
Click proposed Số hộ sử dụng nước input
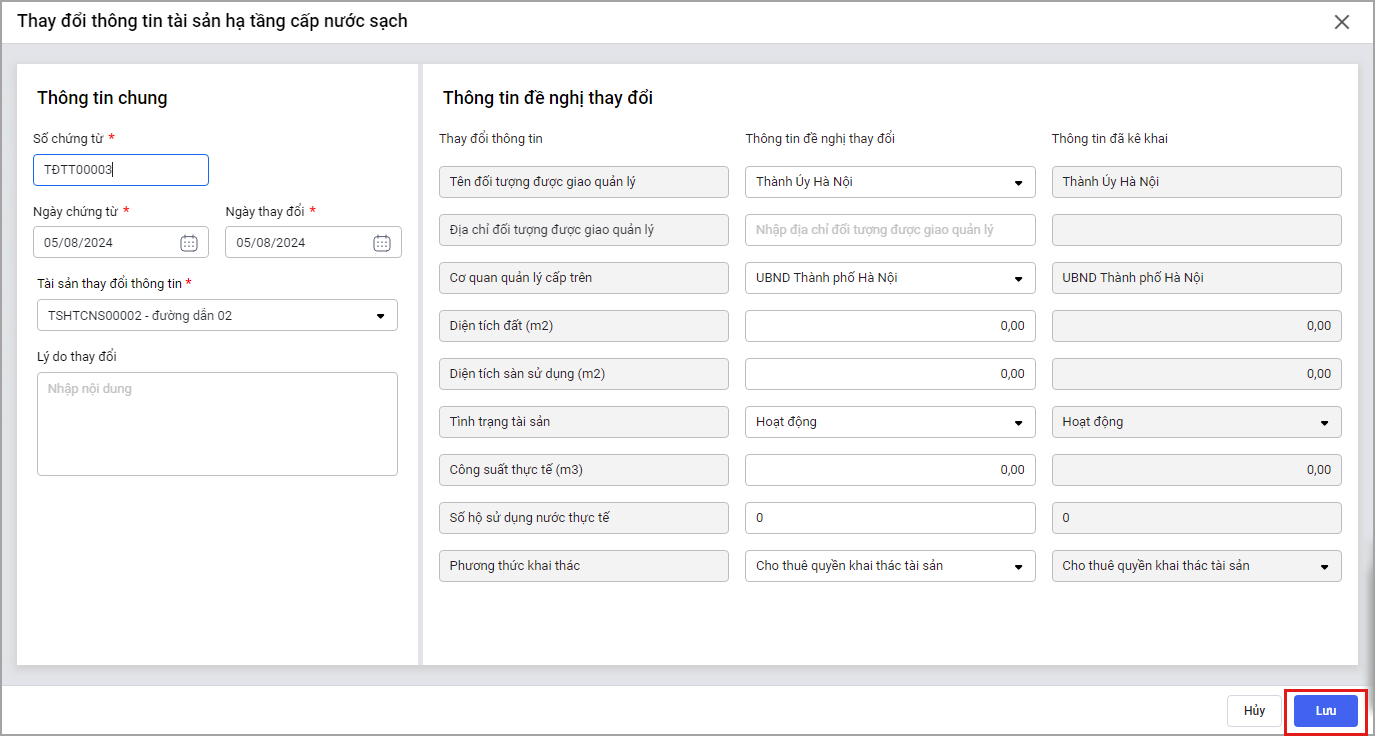tap(889, 518)
